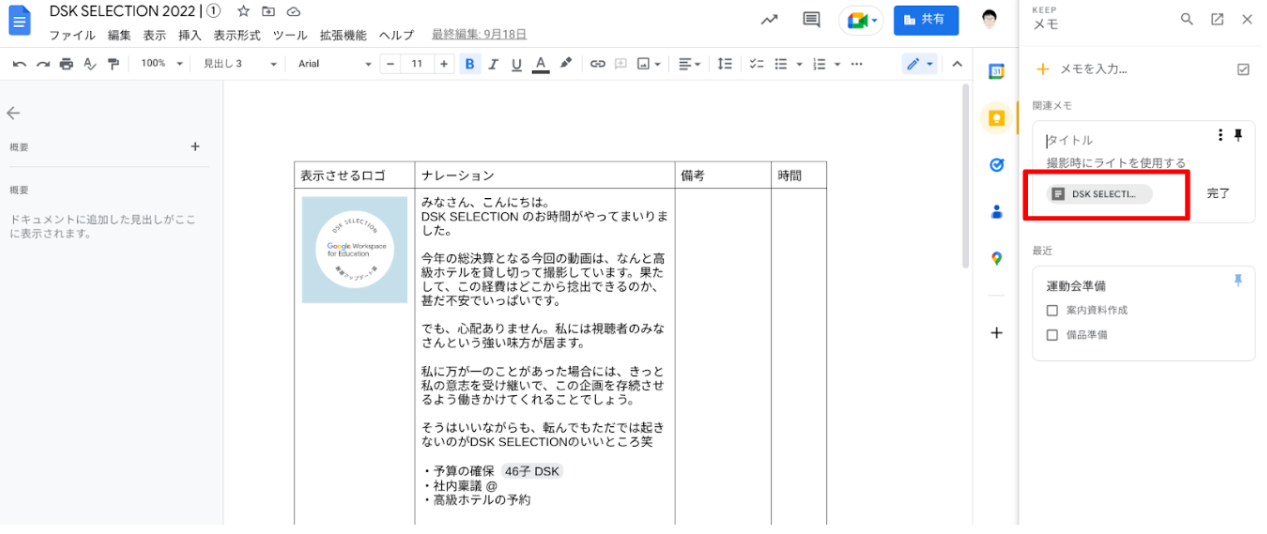Print the document
This screenshot has height=534, width=1267.
(x=66, y=64)
